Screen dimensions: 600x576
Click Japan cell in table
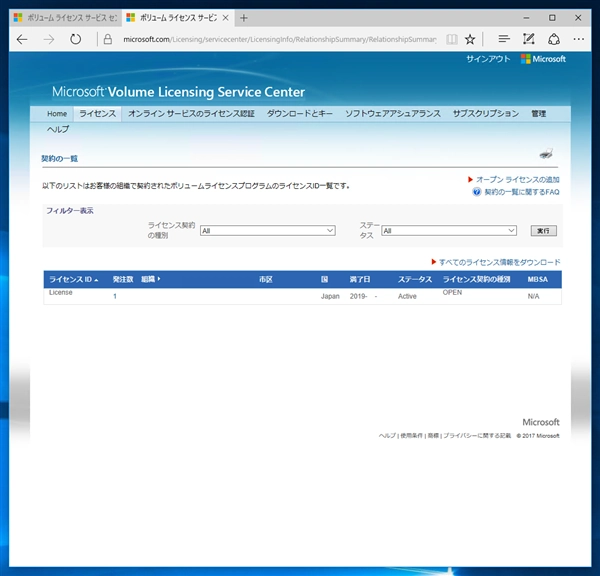tap(330, 296)
